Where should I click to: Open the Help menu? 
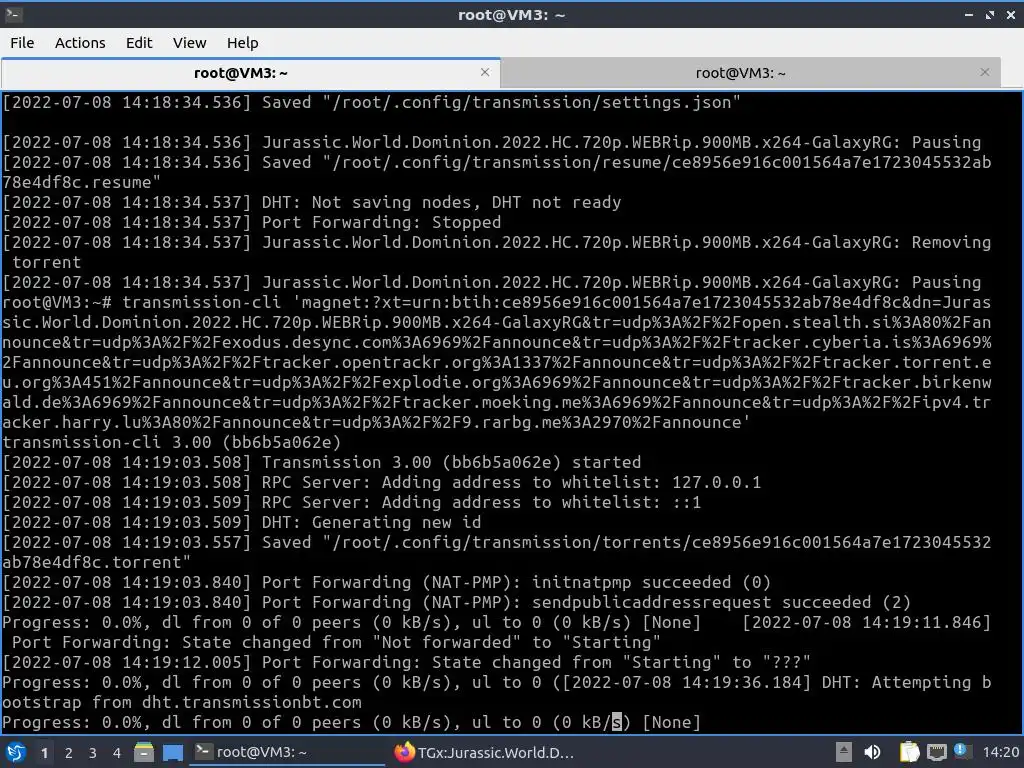242,42
